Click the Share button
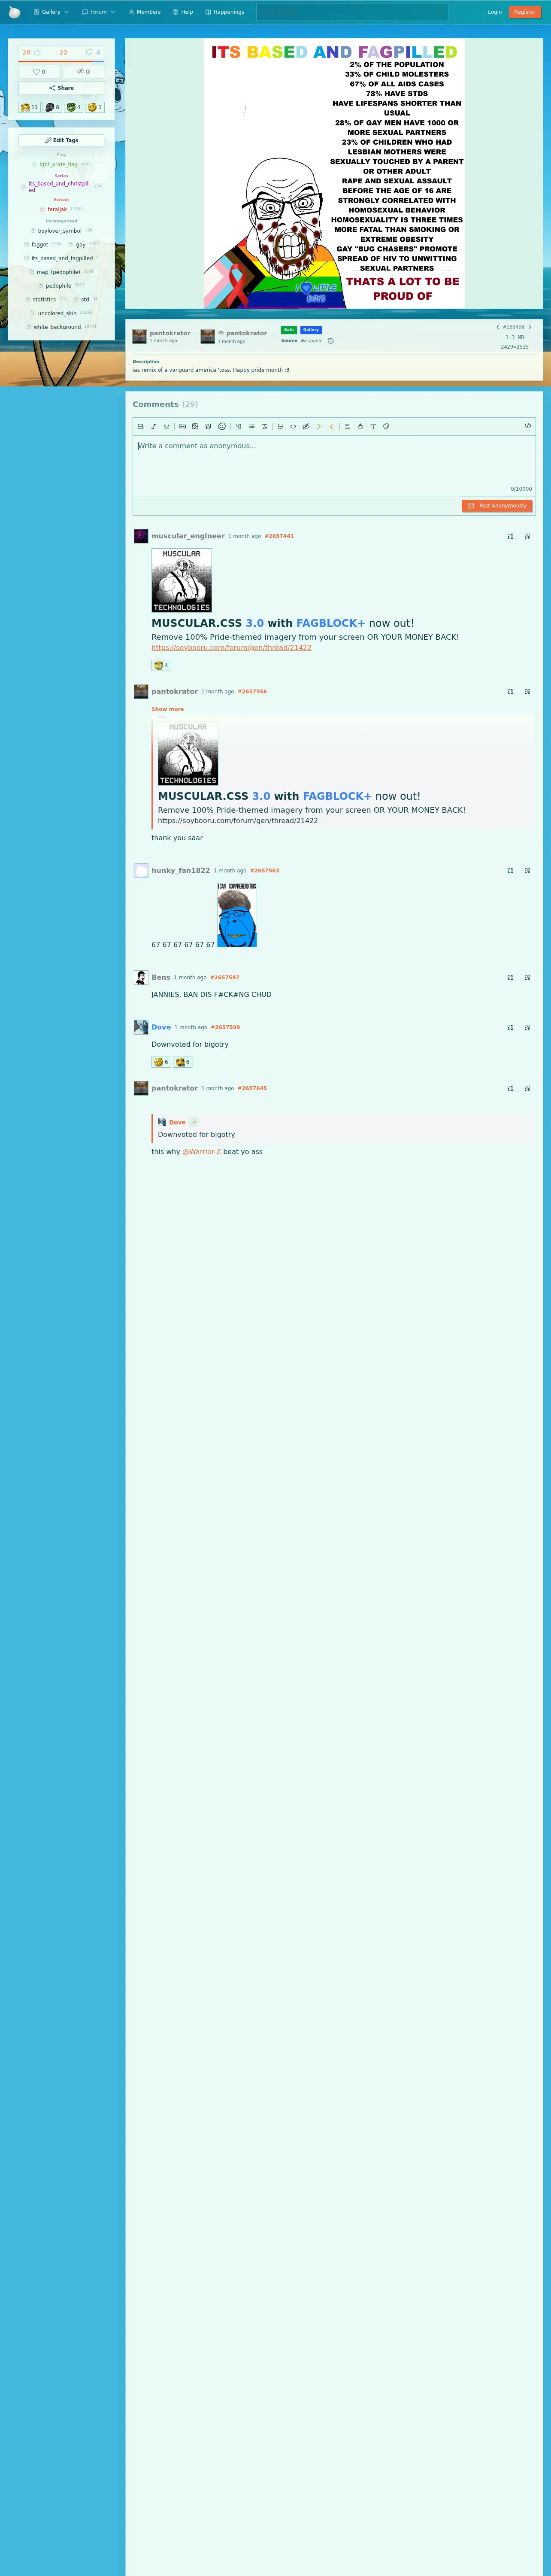 point(61,88)
